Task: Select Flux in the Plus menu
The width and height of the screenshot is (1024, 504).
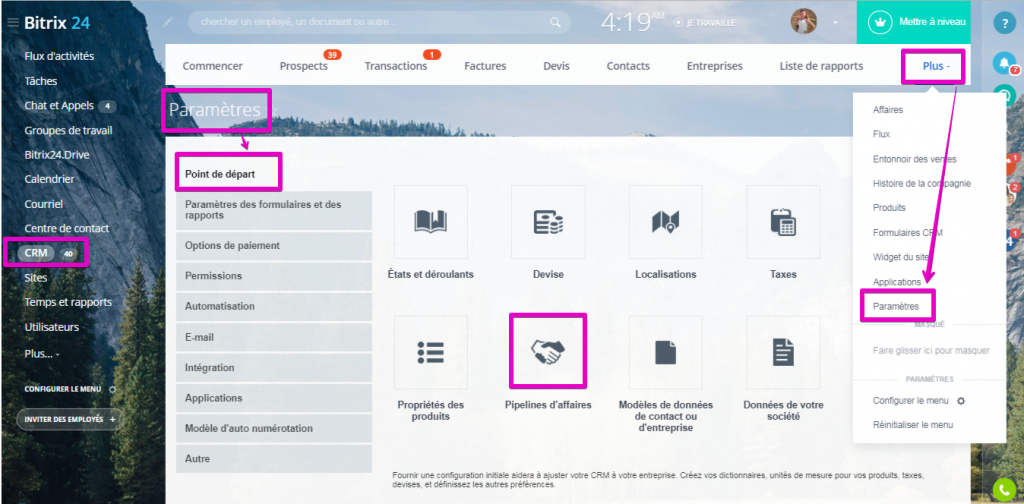Action: pos(881,134)
